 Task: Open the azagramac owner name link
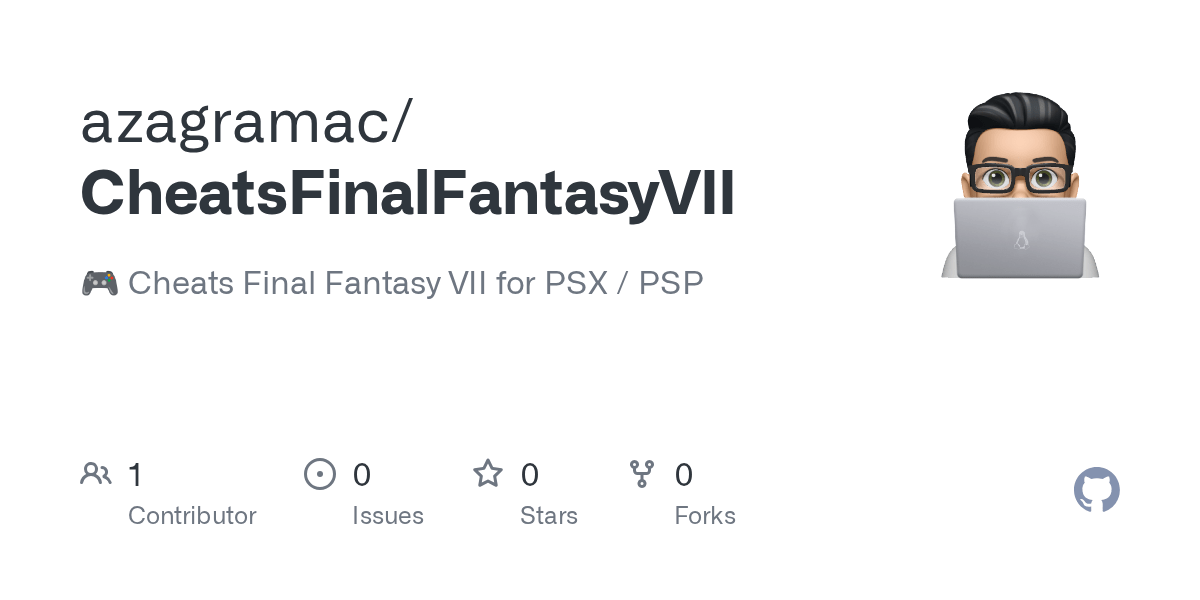point(245,122)
